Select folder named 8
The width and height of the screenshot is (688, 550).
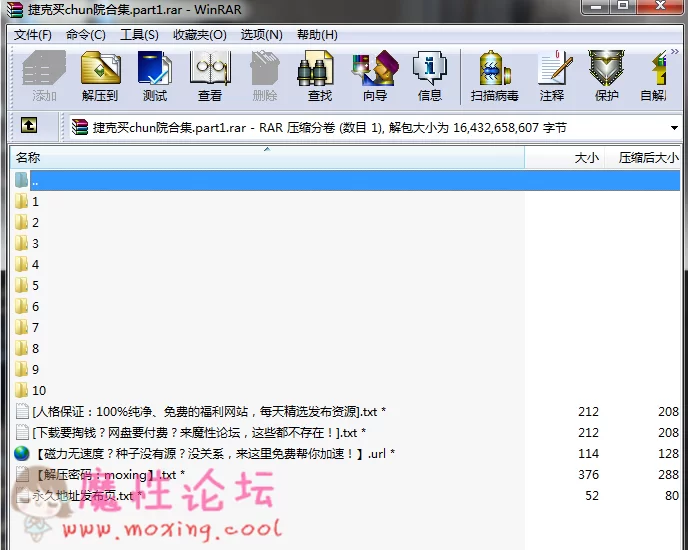(36, 349)
